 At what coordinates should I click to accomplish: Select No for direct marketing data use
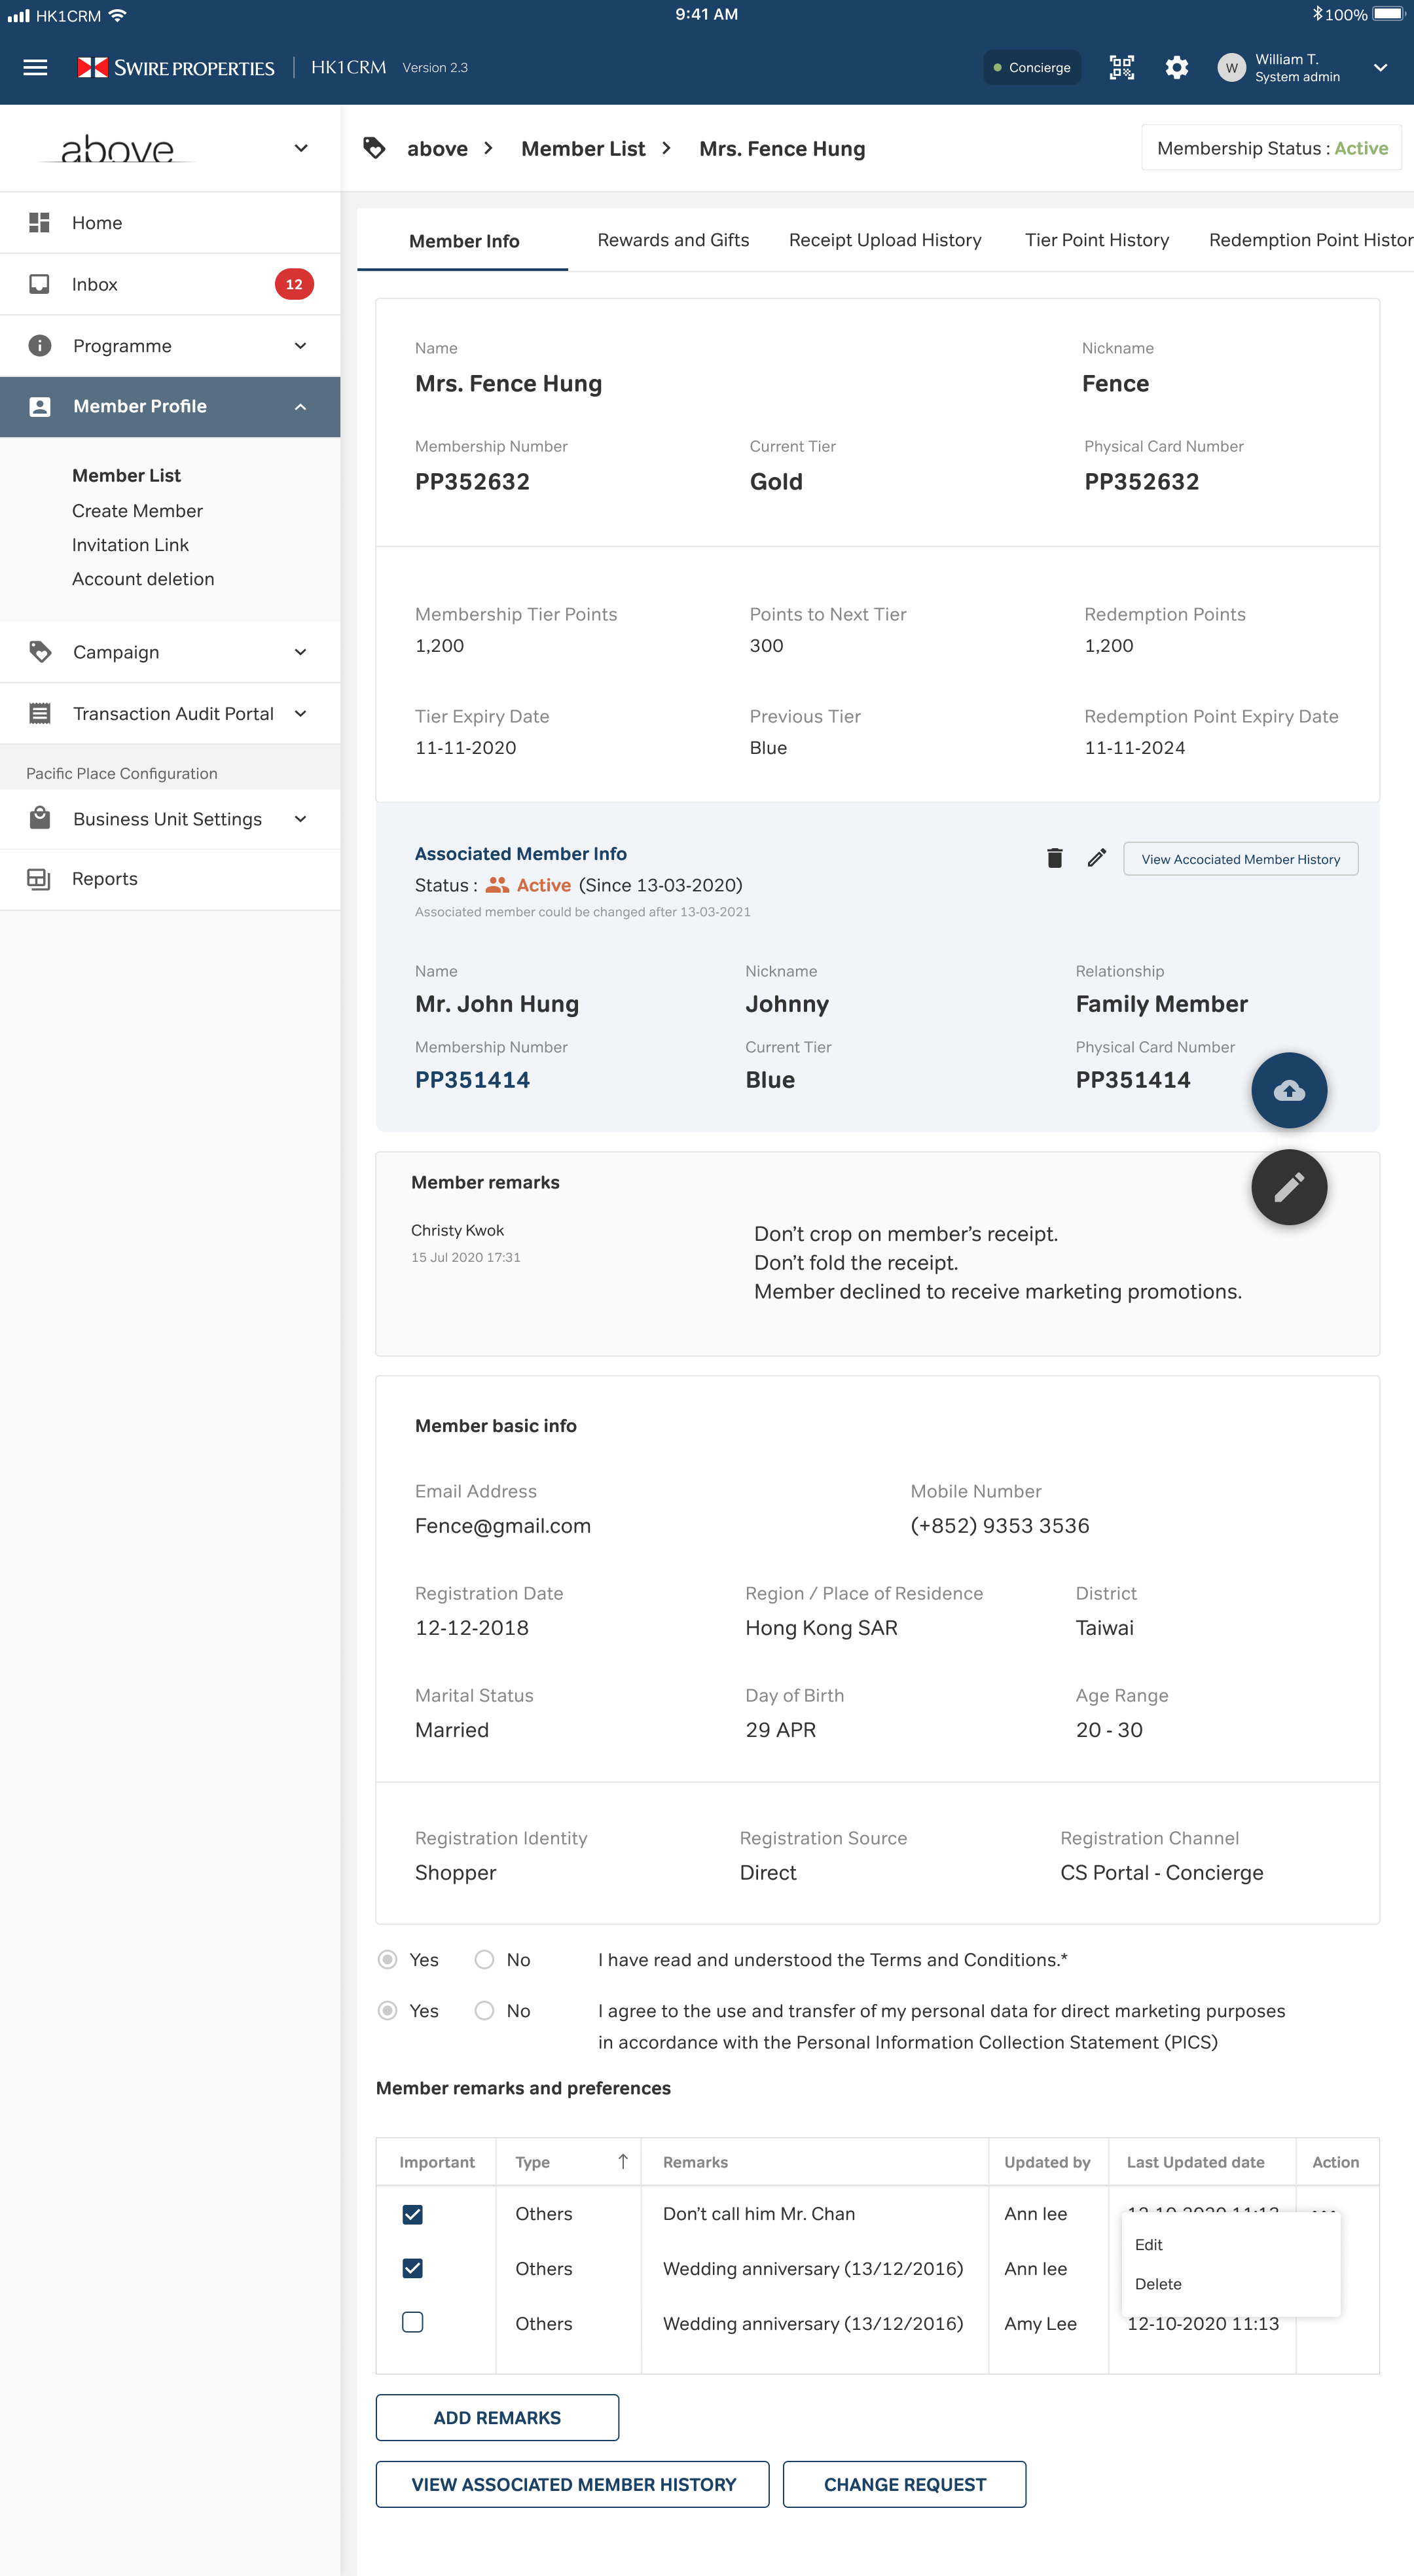(x=484, y=2010)
